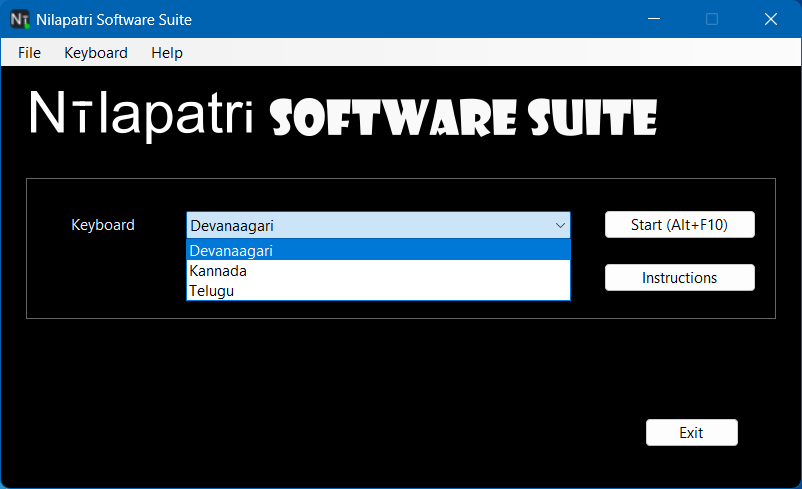Image resolution: width=802 pixels, height=489 pixels.
Task: Open the Instructions button
Action: click(x=679, y=278)
